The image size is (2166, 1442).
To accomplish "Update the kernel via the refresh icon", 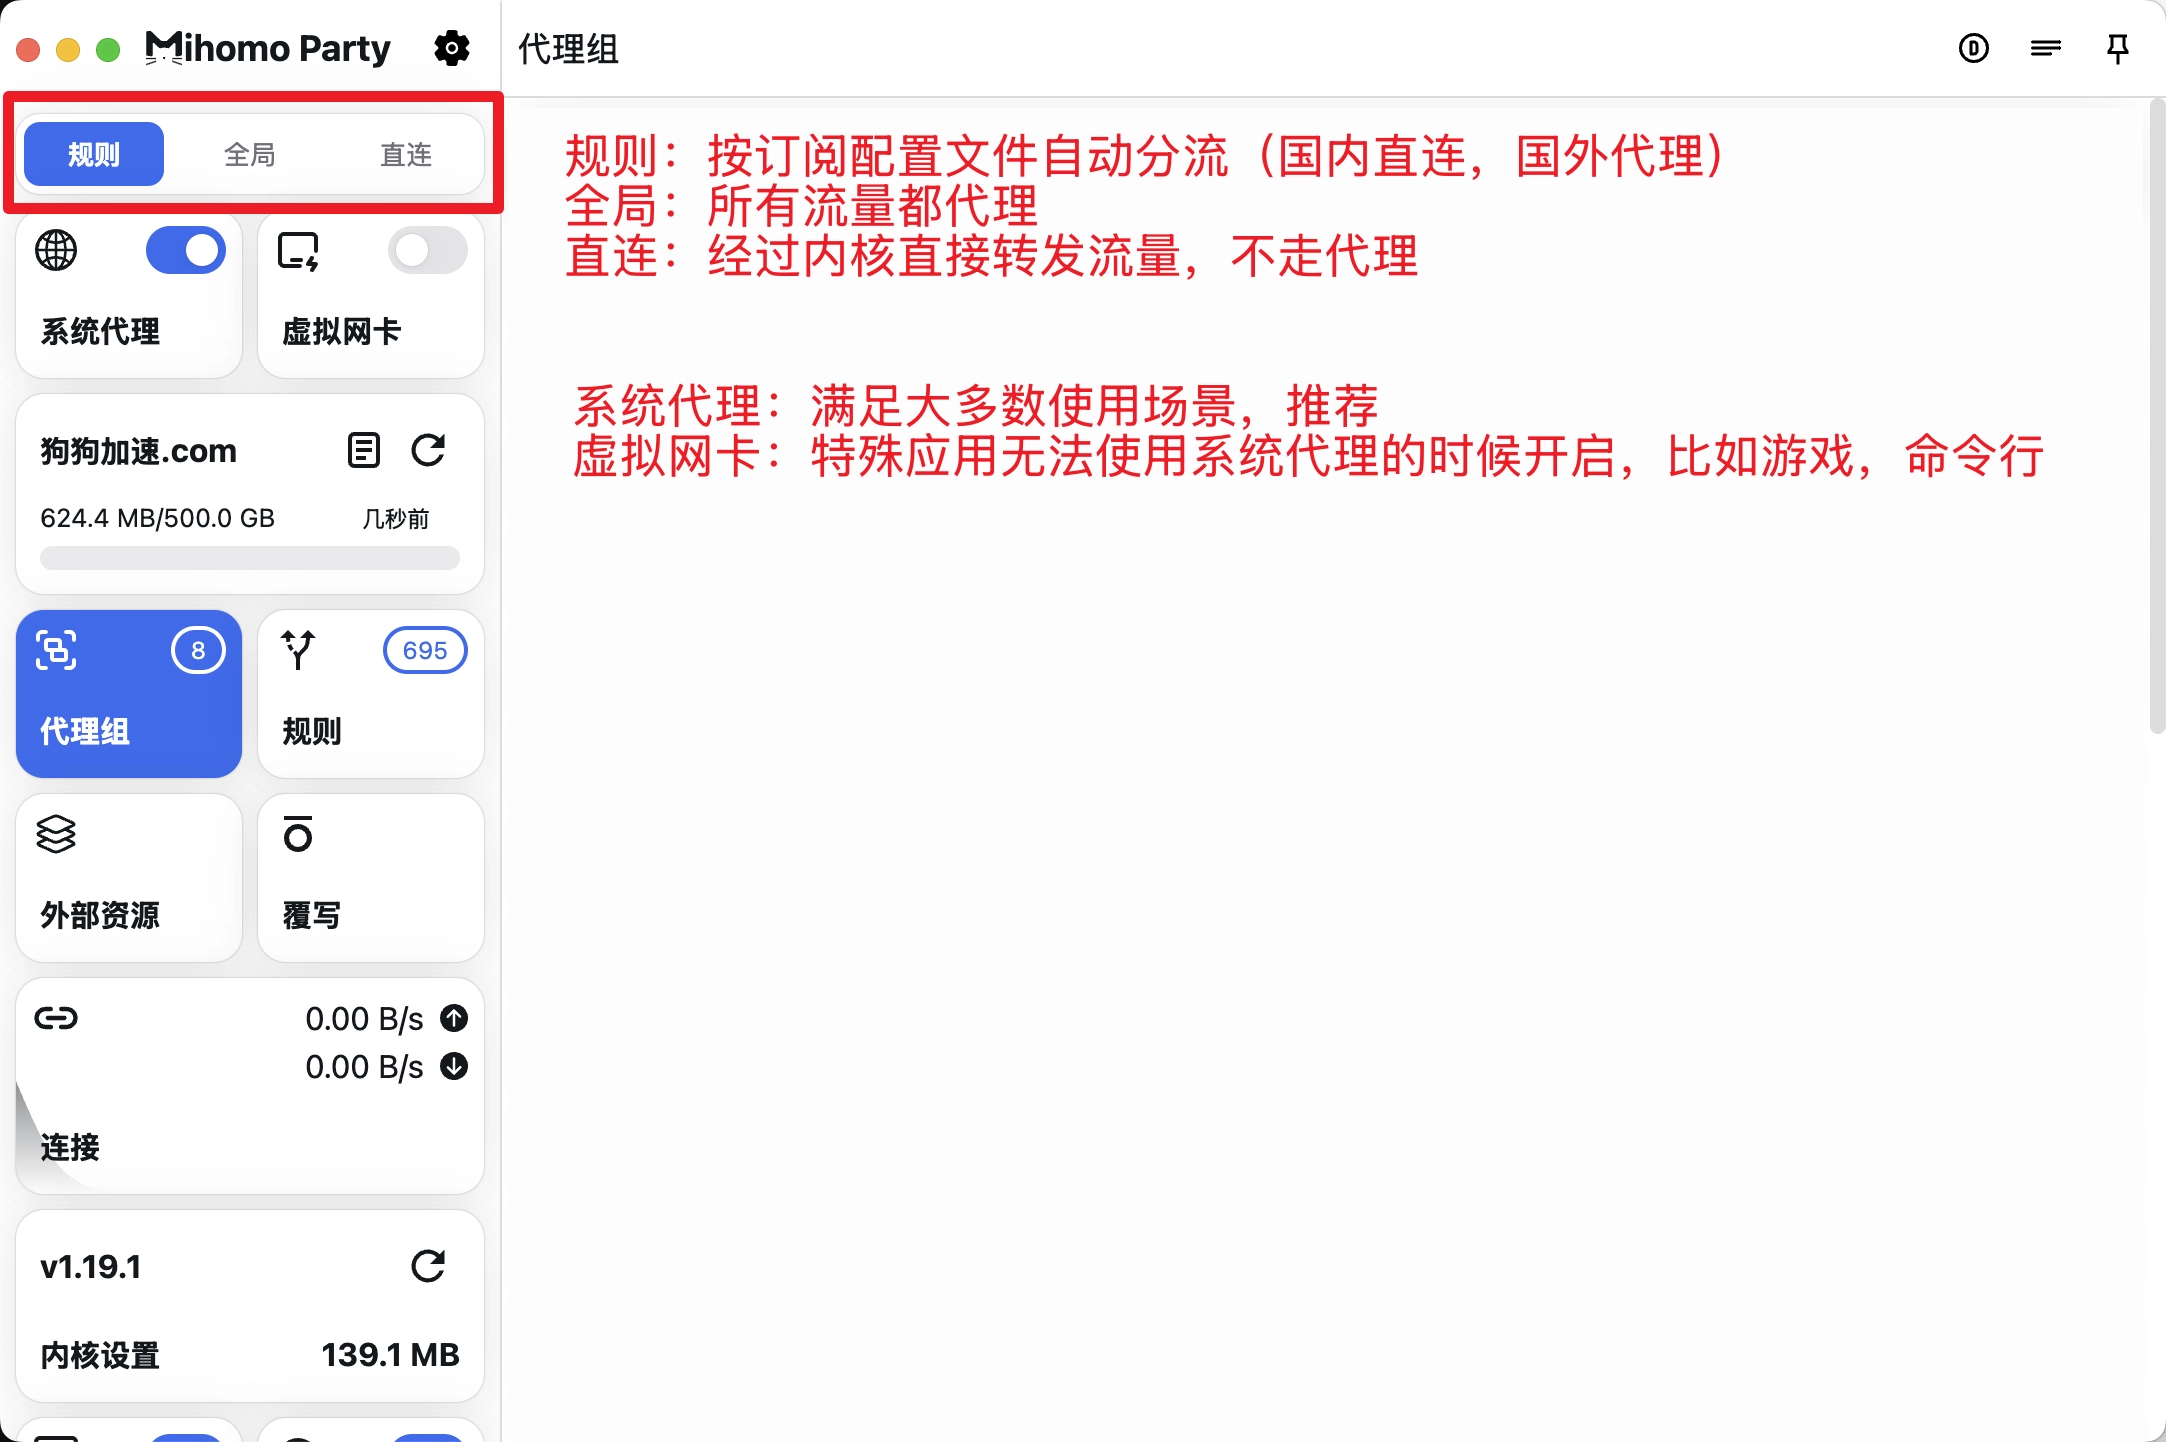I will point(428,1265).
